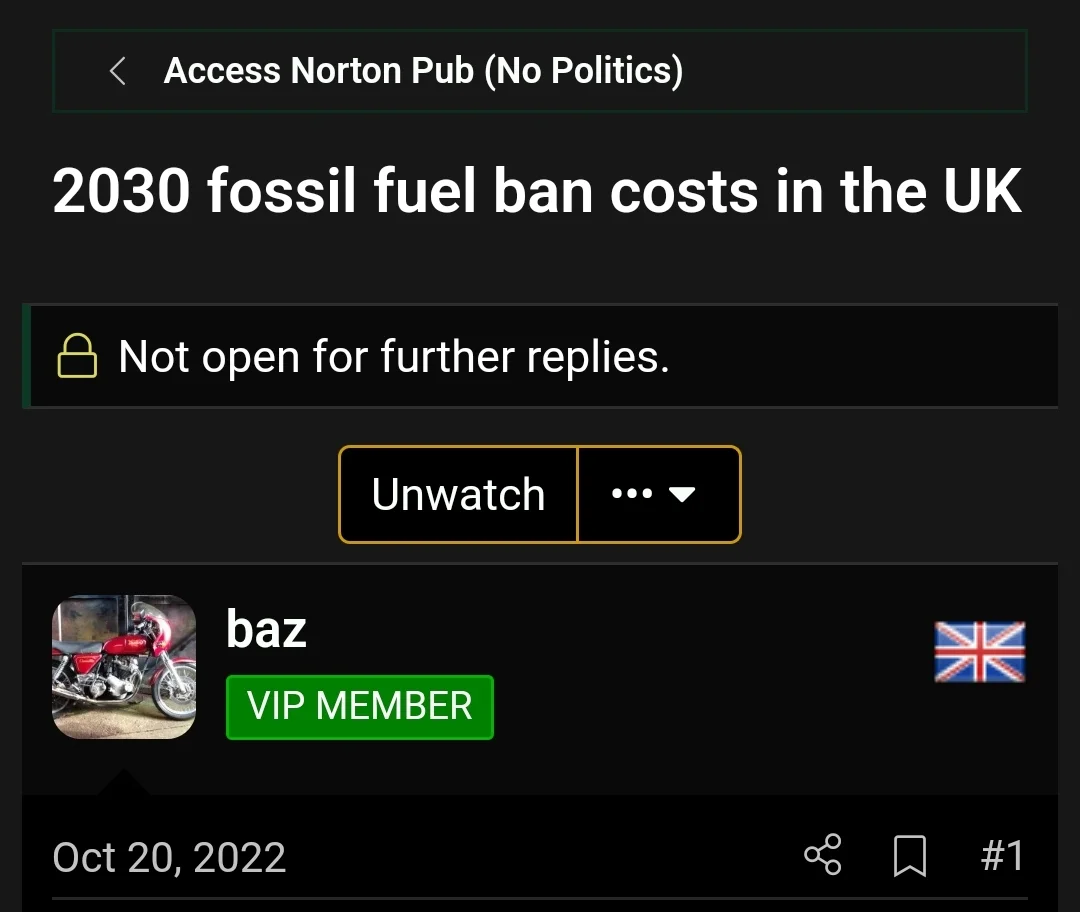This screenshot has height=912, width=1080.
Task: Click the padlock icon on locked notice
Action: [77, 356]
